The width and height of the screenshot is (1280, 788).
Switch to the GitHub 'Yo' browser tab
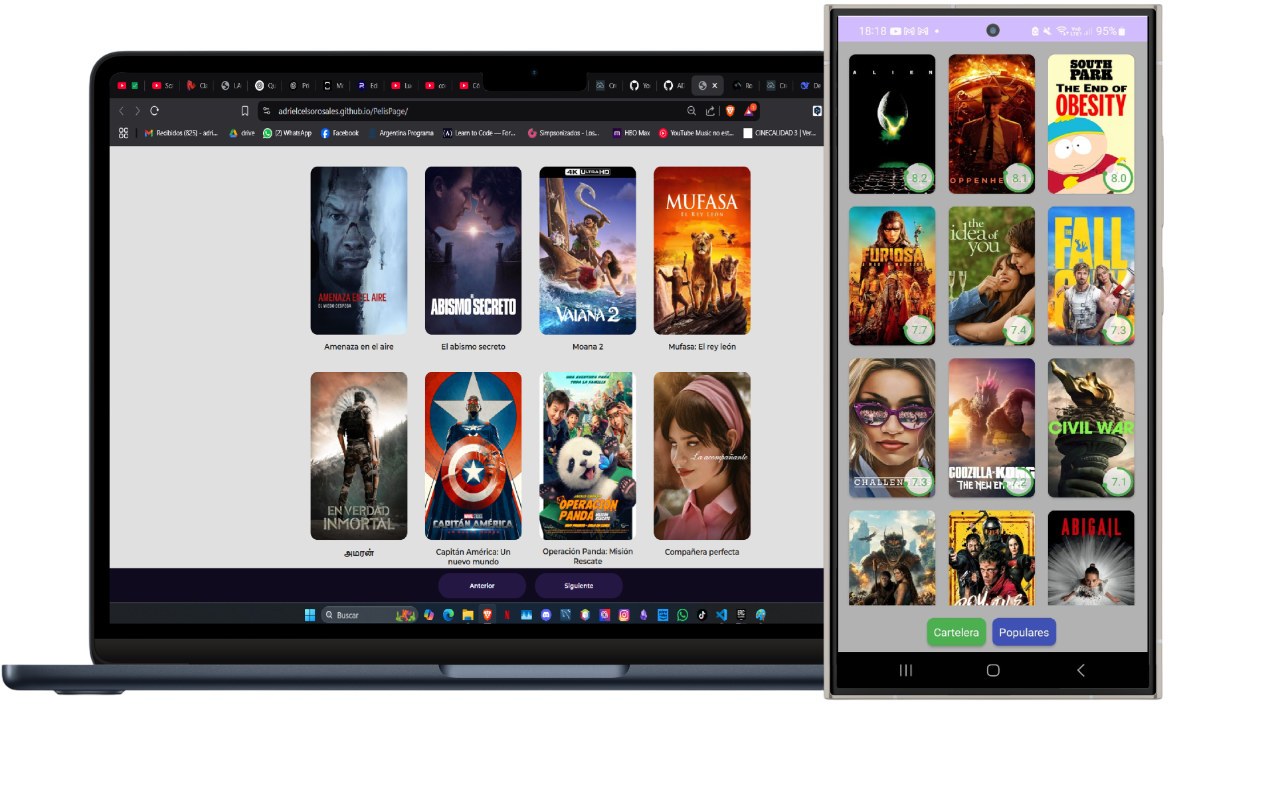point(639,86)
